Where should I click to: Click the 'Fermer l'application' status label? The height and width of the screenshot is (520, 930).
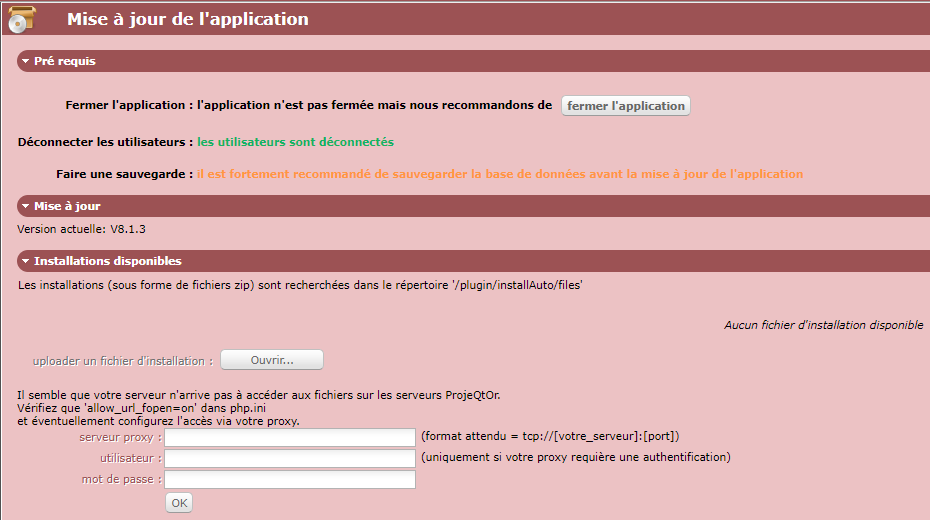tap(129, 105)
